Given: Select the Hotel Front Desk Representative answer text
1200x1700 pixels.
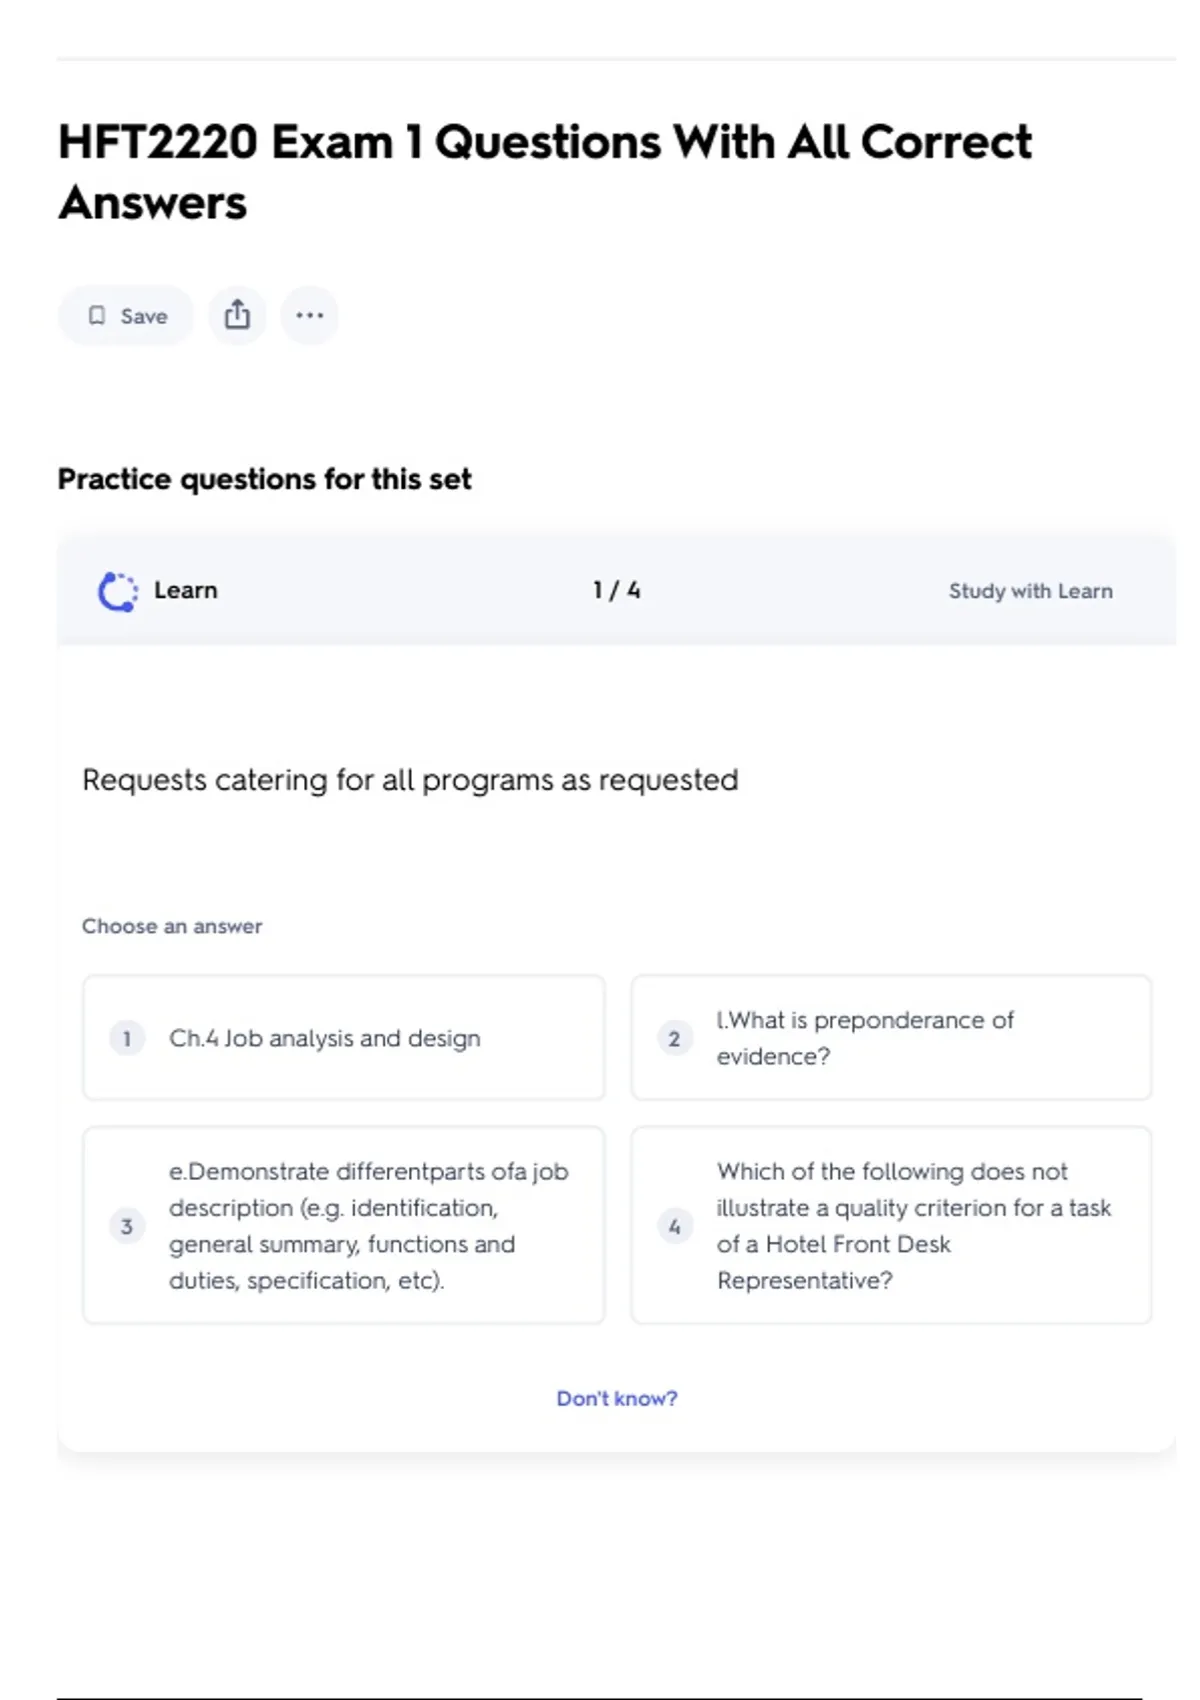Looking at the screenshot, I should [913, 1226].
